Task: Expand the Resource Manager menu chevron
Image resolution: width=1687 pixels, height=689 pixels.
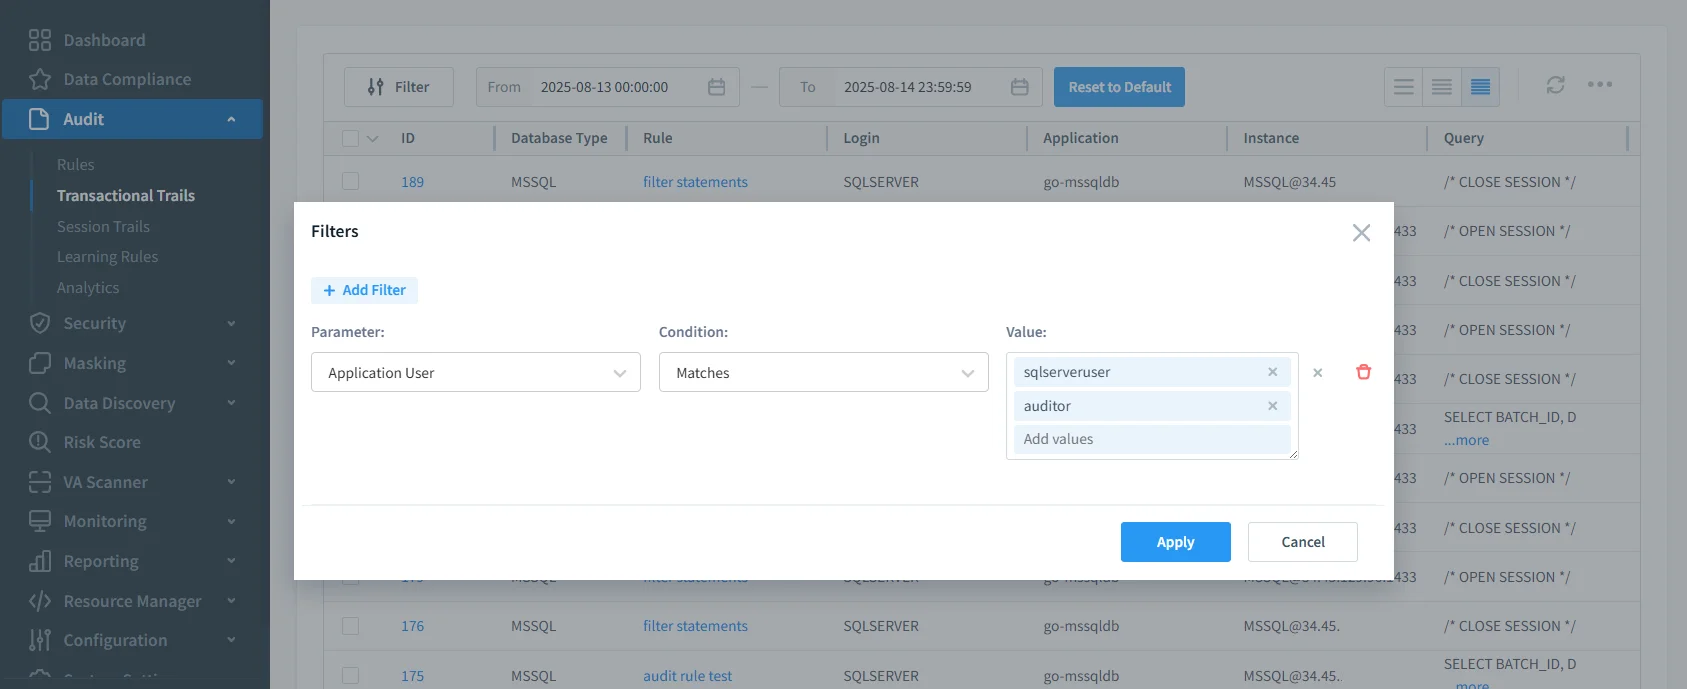Action: tap(231, 601)
